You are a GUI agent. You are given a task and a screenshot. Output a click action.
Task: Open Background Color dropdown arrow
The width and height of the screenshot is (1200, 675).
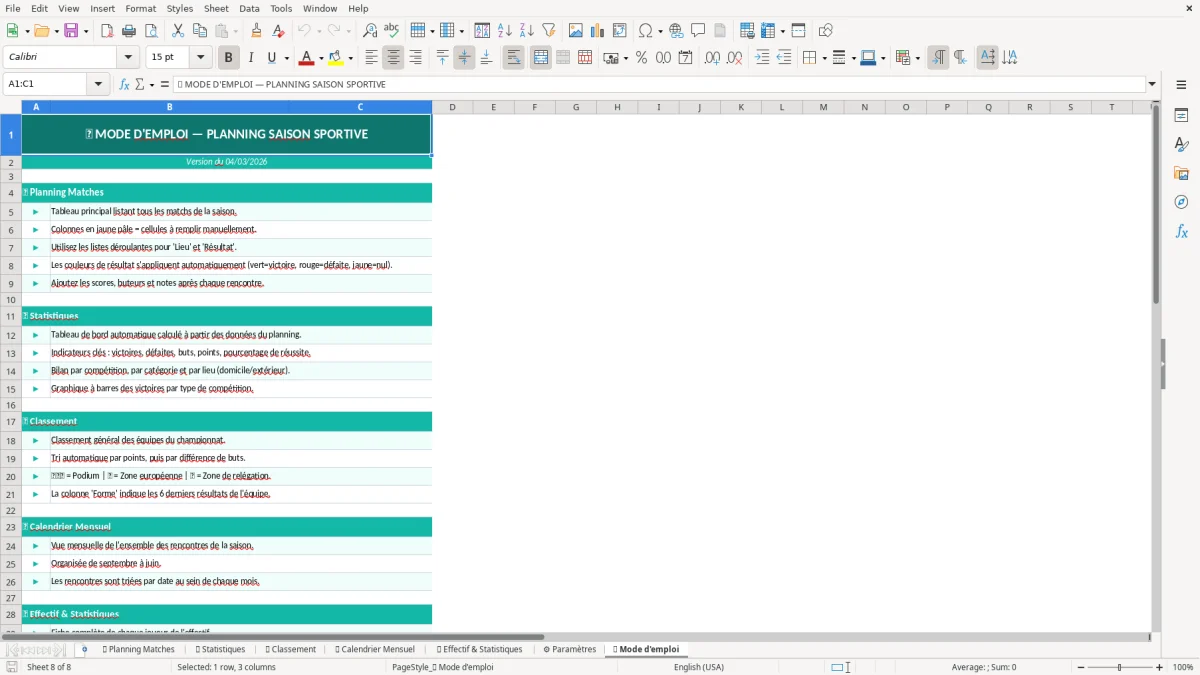click(x=350, y=58)
